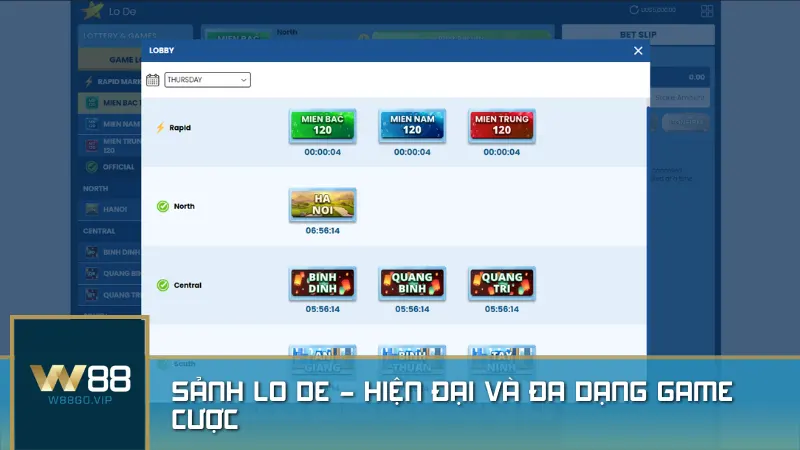This screenshot has height=450, width=800.
Task: Select MIEN NAM in the sidebar
Action: click(x=110, y=124)
